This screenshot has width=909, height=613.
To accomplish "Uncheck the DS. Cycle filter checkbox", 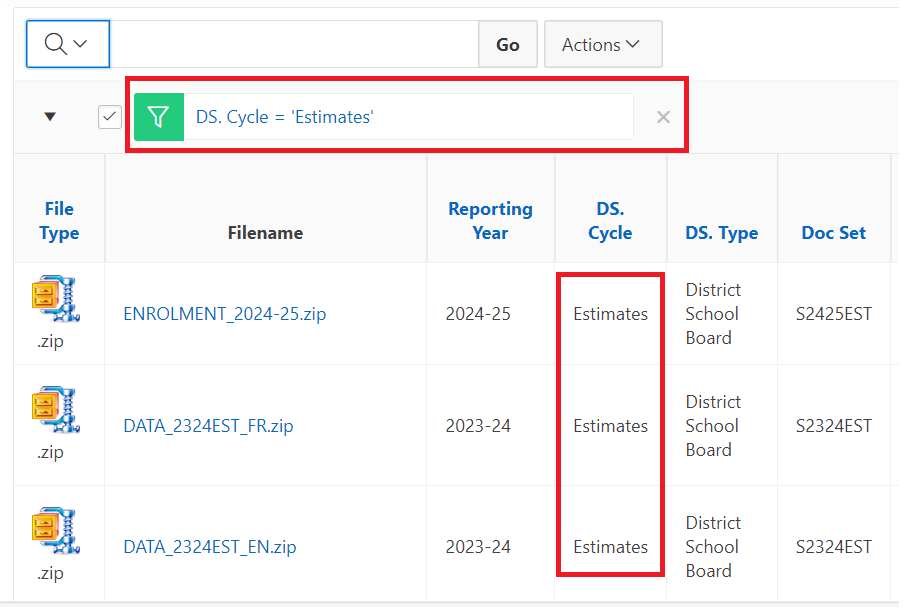I will coord(110,117).
